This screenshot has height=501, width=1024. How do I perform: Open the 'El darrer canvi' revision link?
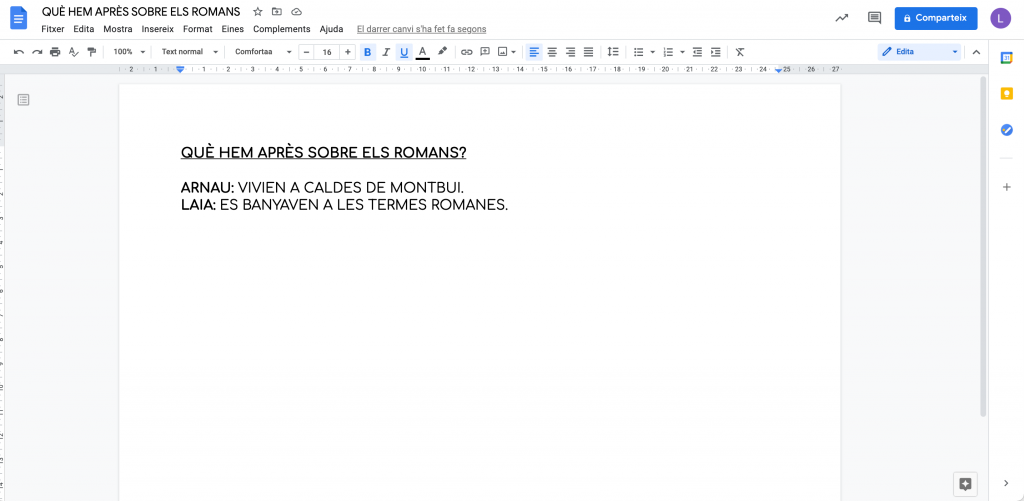click(x=421, y=29)
